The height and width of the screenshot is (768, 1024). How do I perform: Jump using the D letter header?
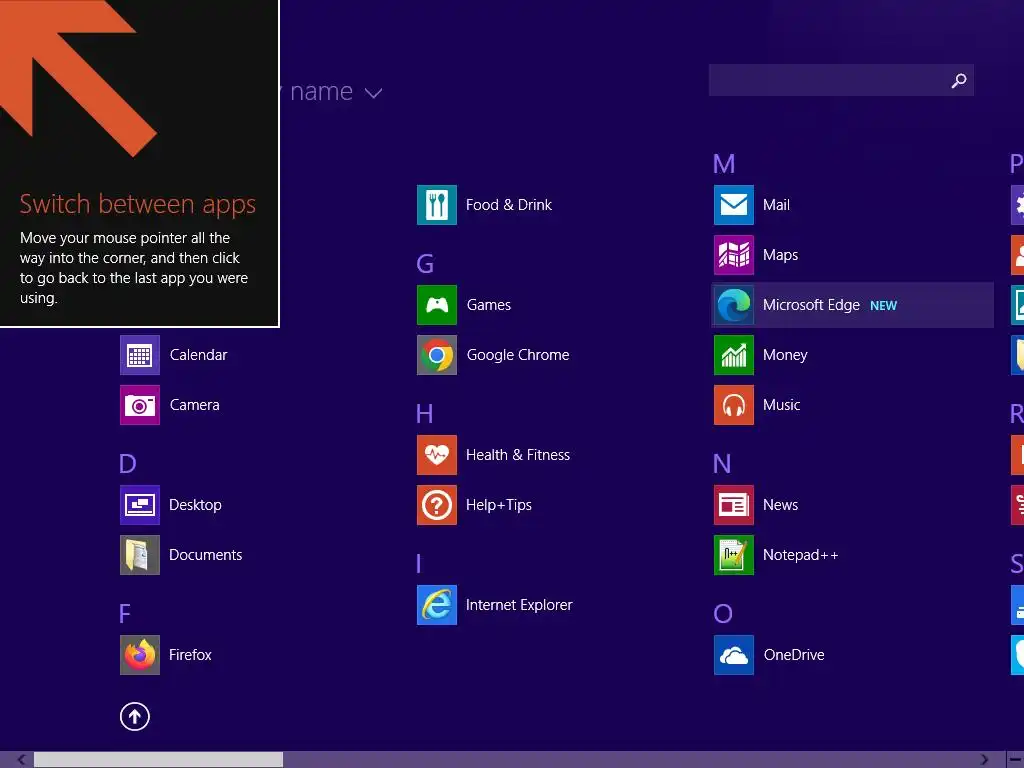point(128,464)
